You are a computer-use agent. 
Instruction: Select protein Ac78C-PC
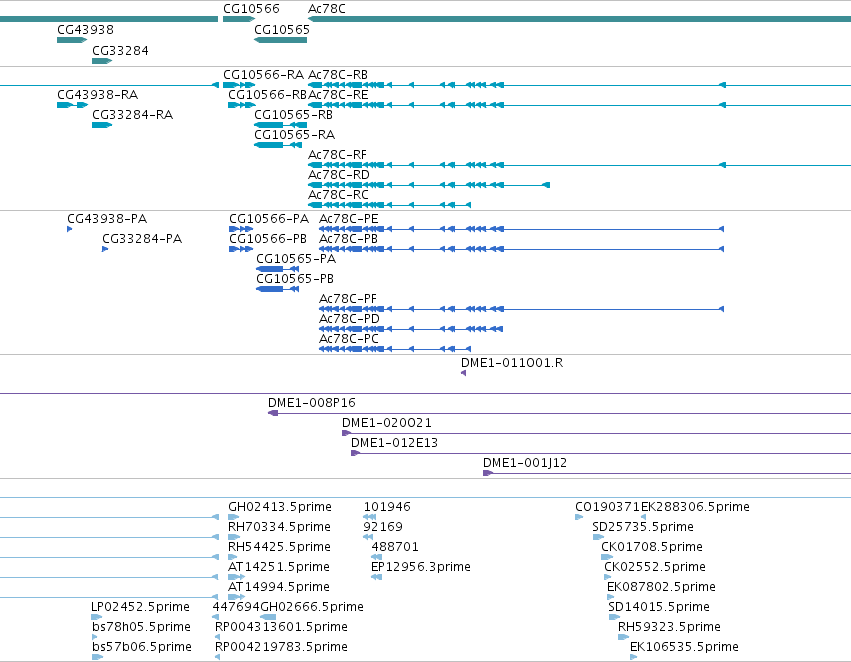[348, 339]
